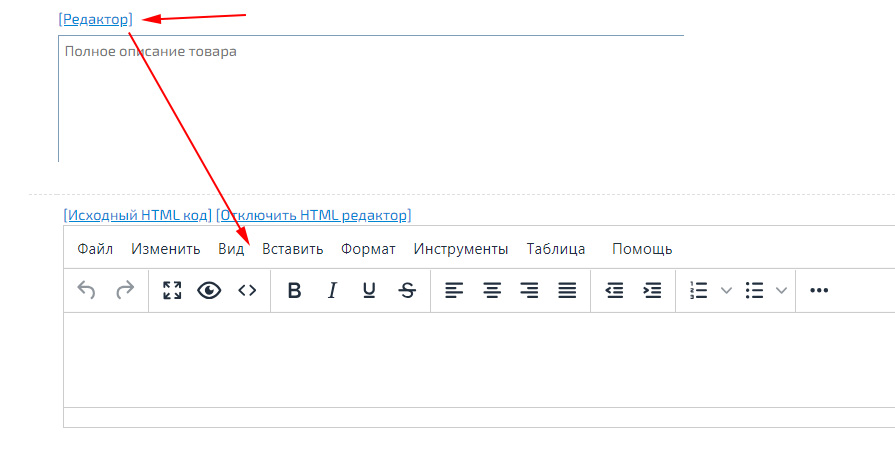The image size is (895, 461).
Task: Click the eye Preview icon
Action: pyautogui.click(x=209, y=290)
